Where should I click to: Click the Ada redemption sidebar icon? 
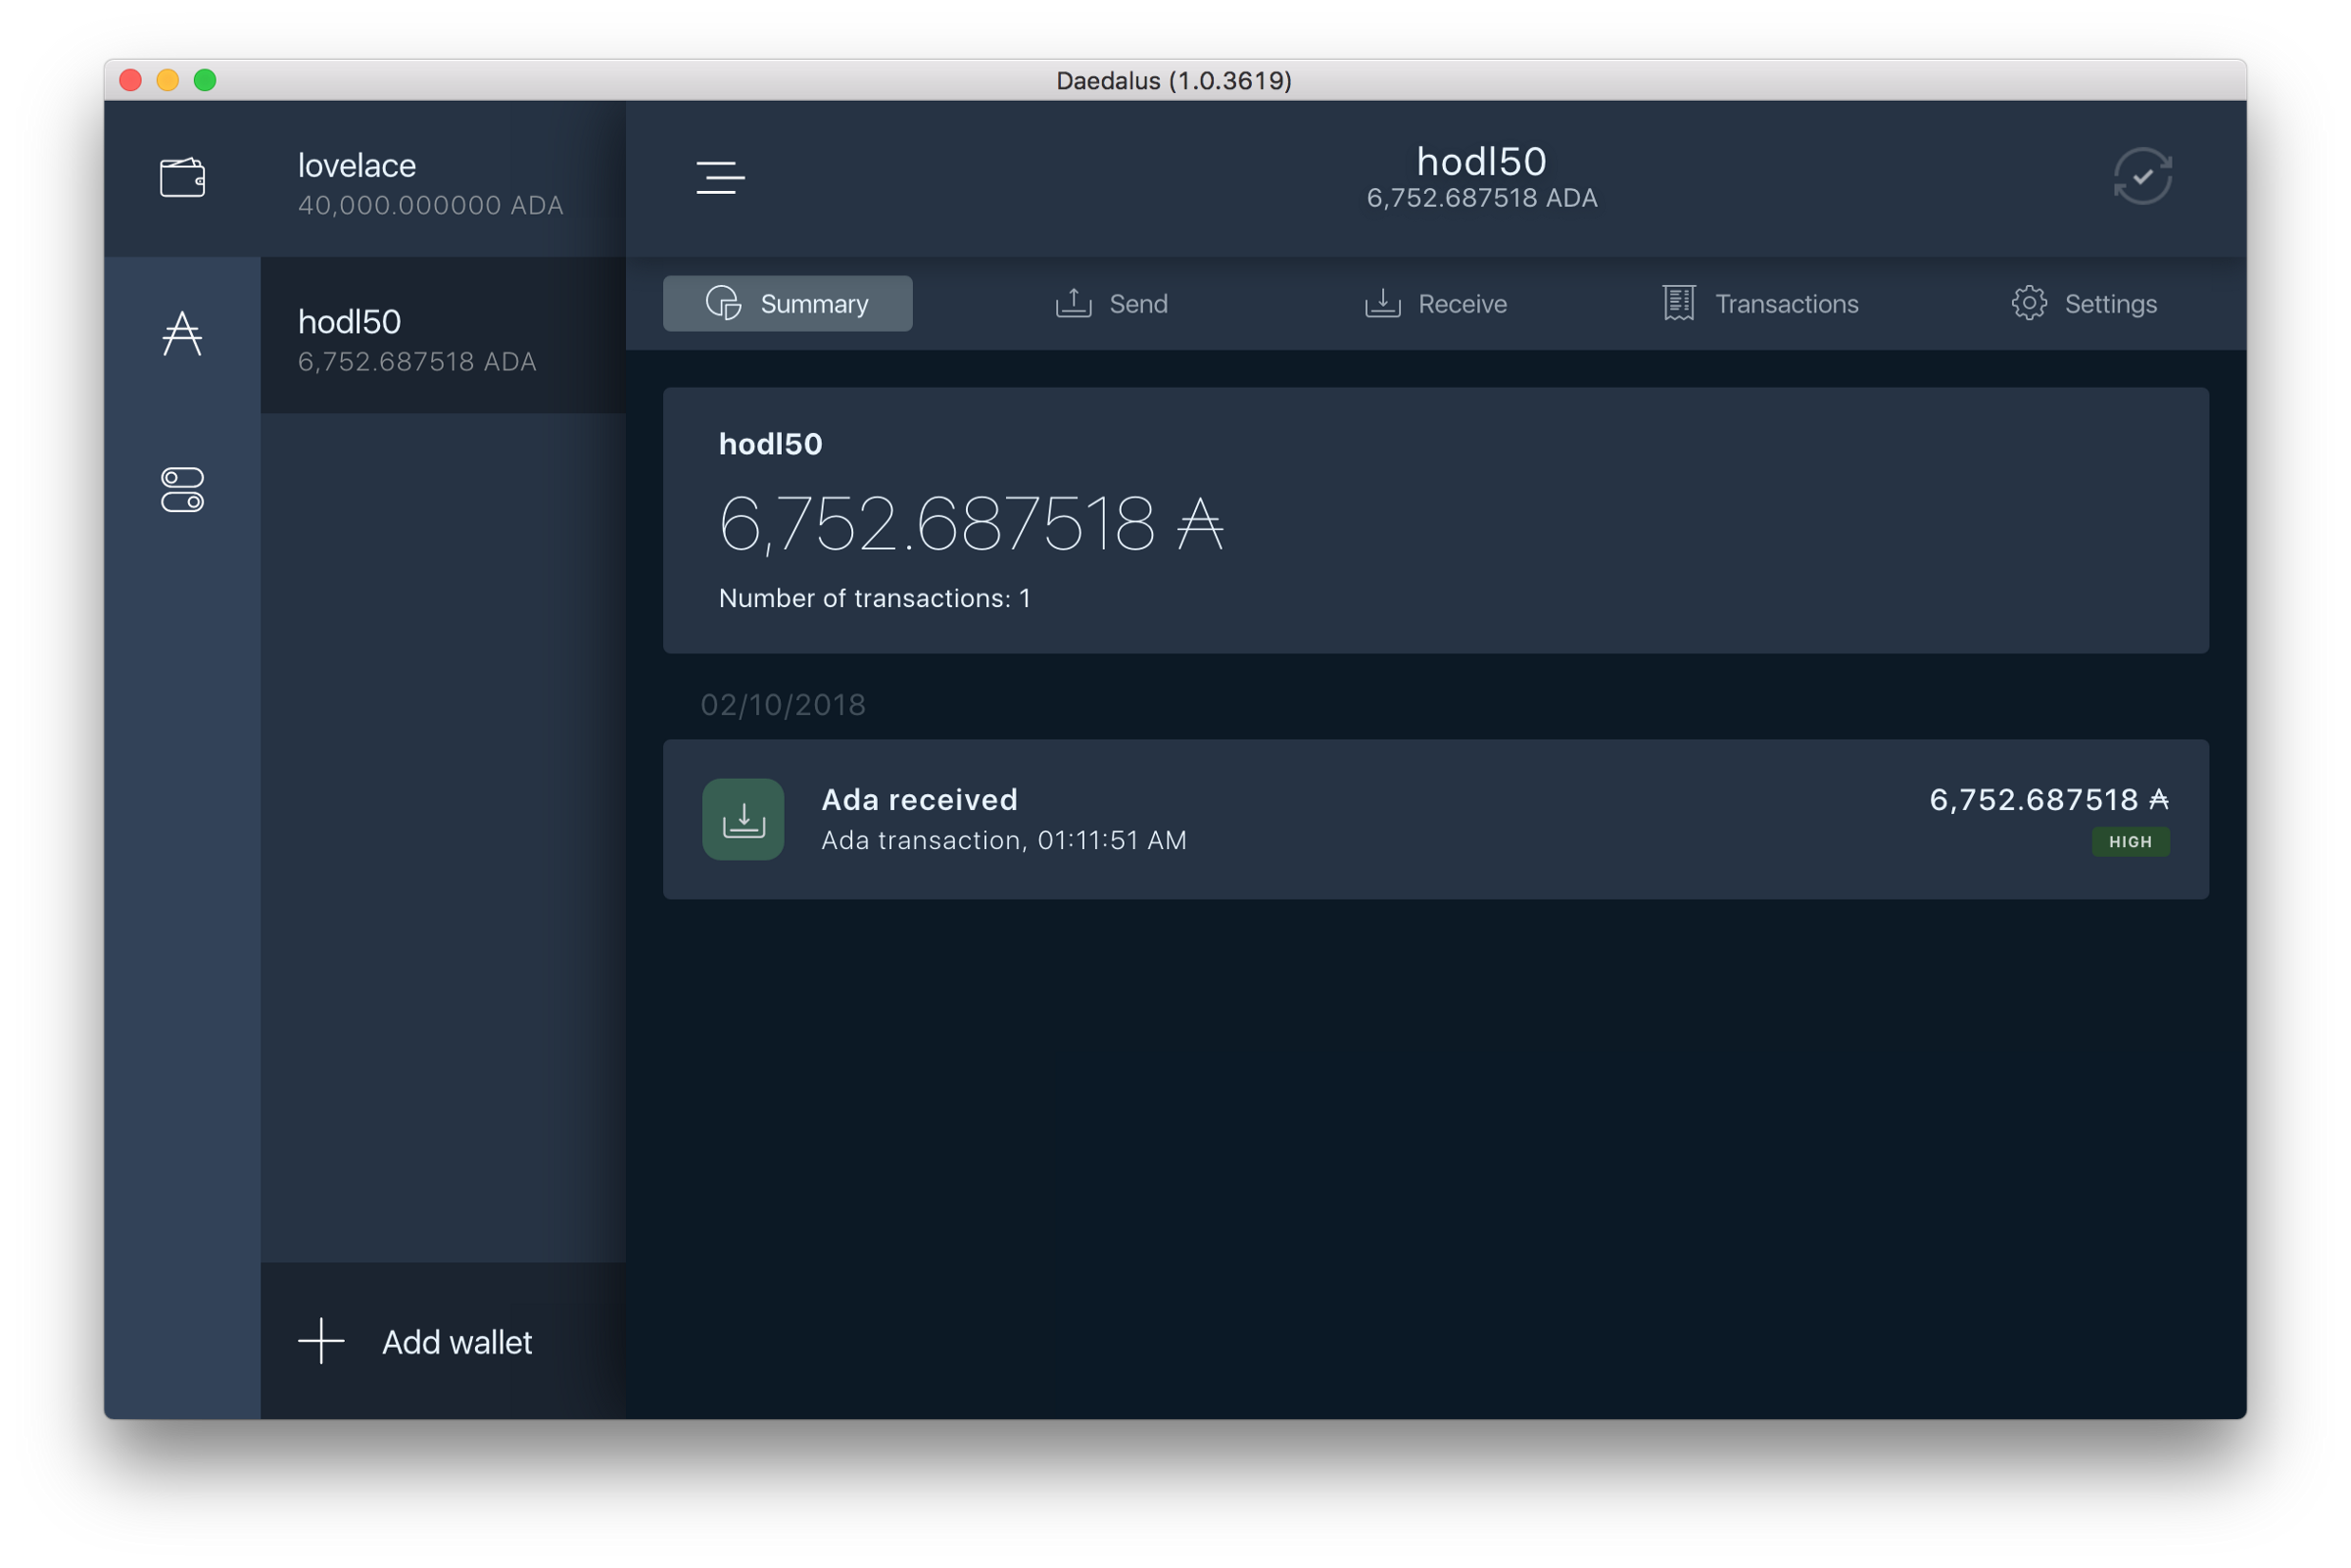[182, 334]
